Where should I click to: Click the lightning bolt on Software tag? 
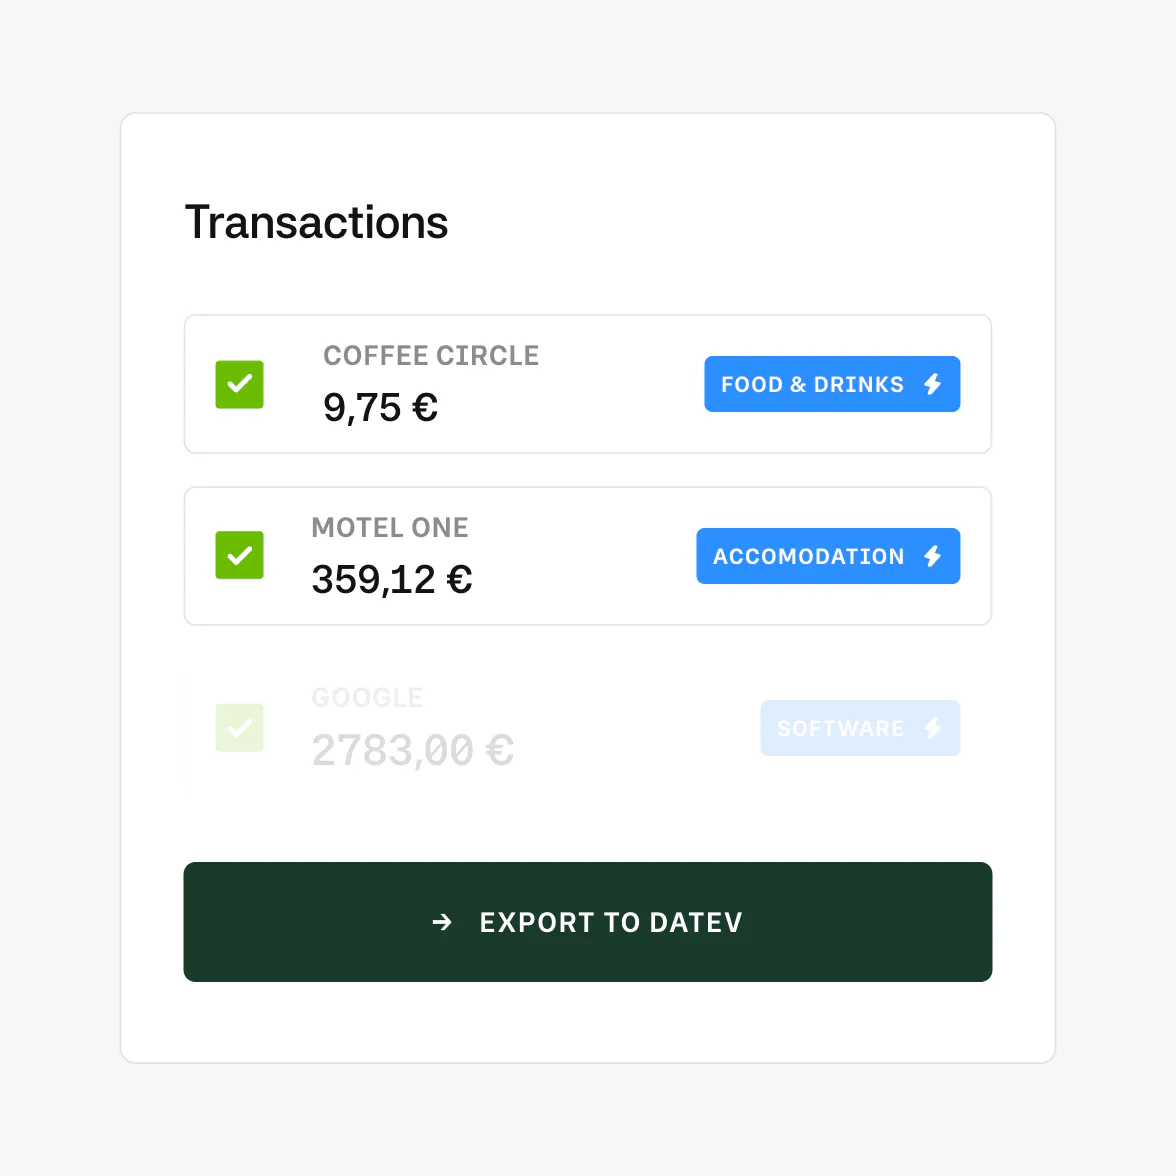[933, 728]
